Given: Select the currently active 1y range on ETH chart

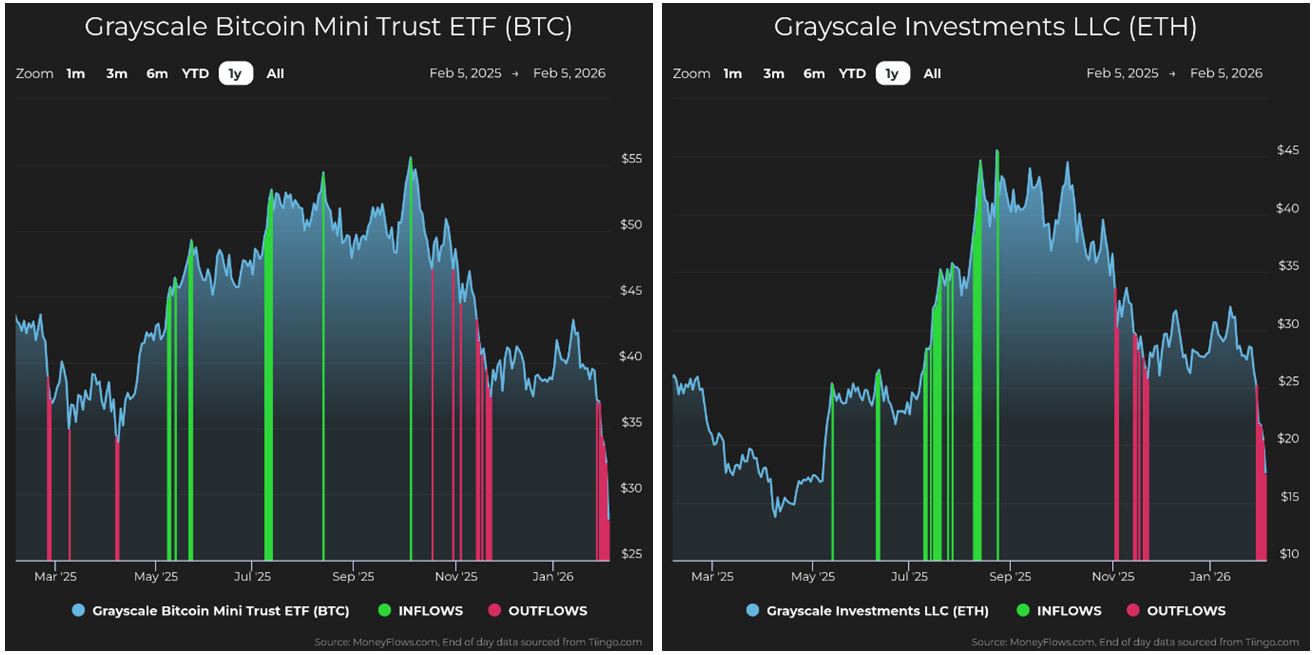Looking at the screenshot, I should [891, 73].
